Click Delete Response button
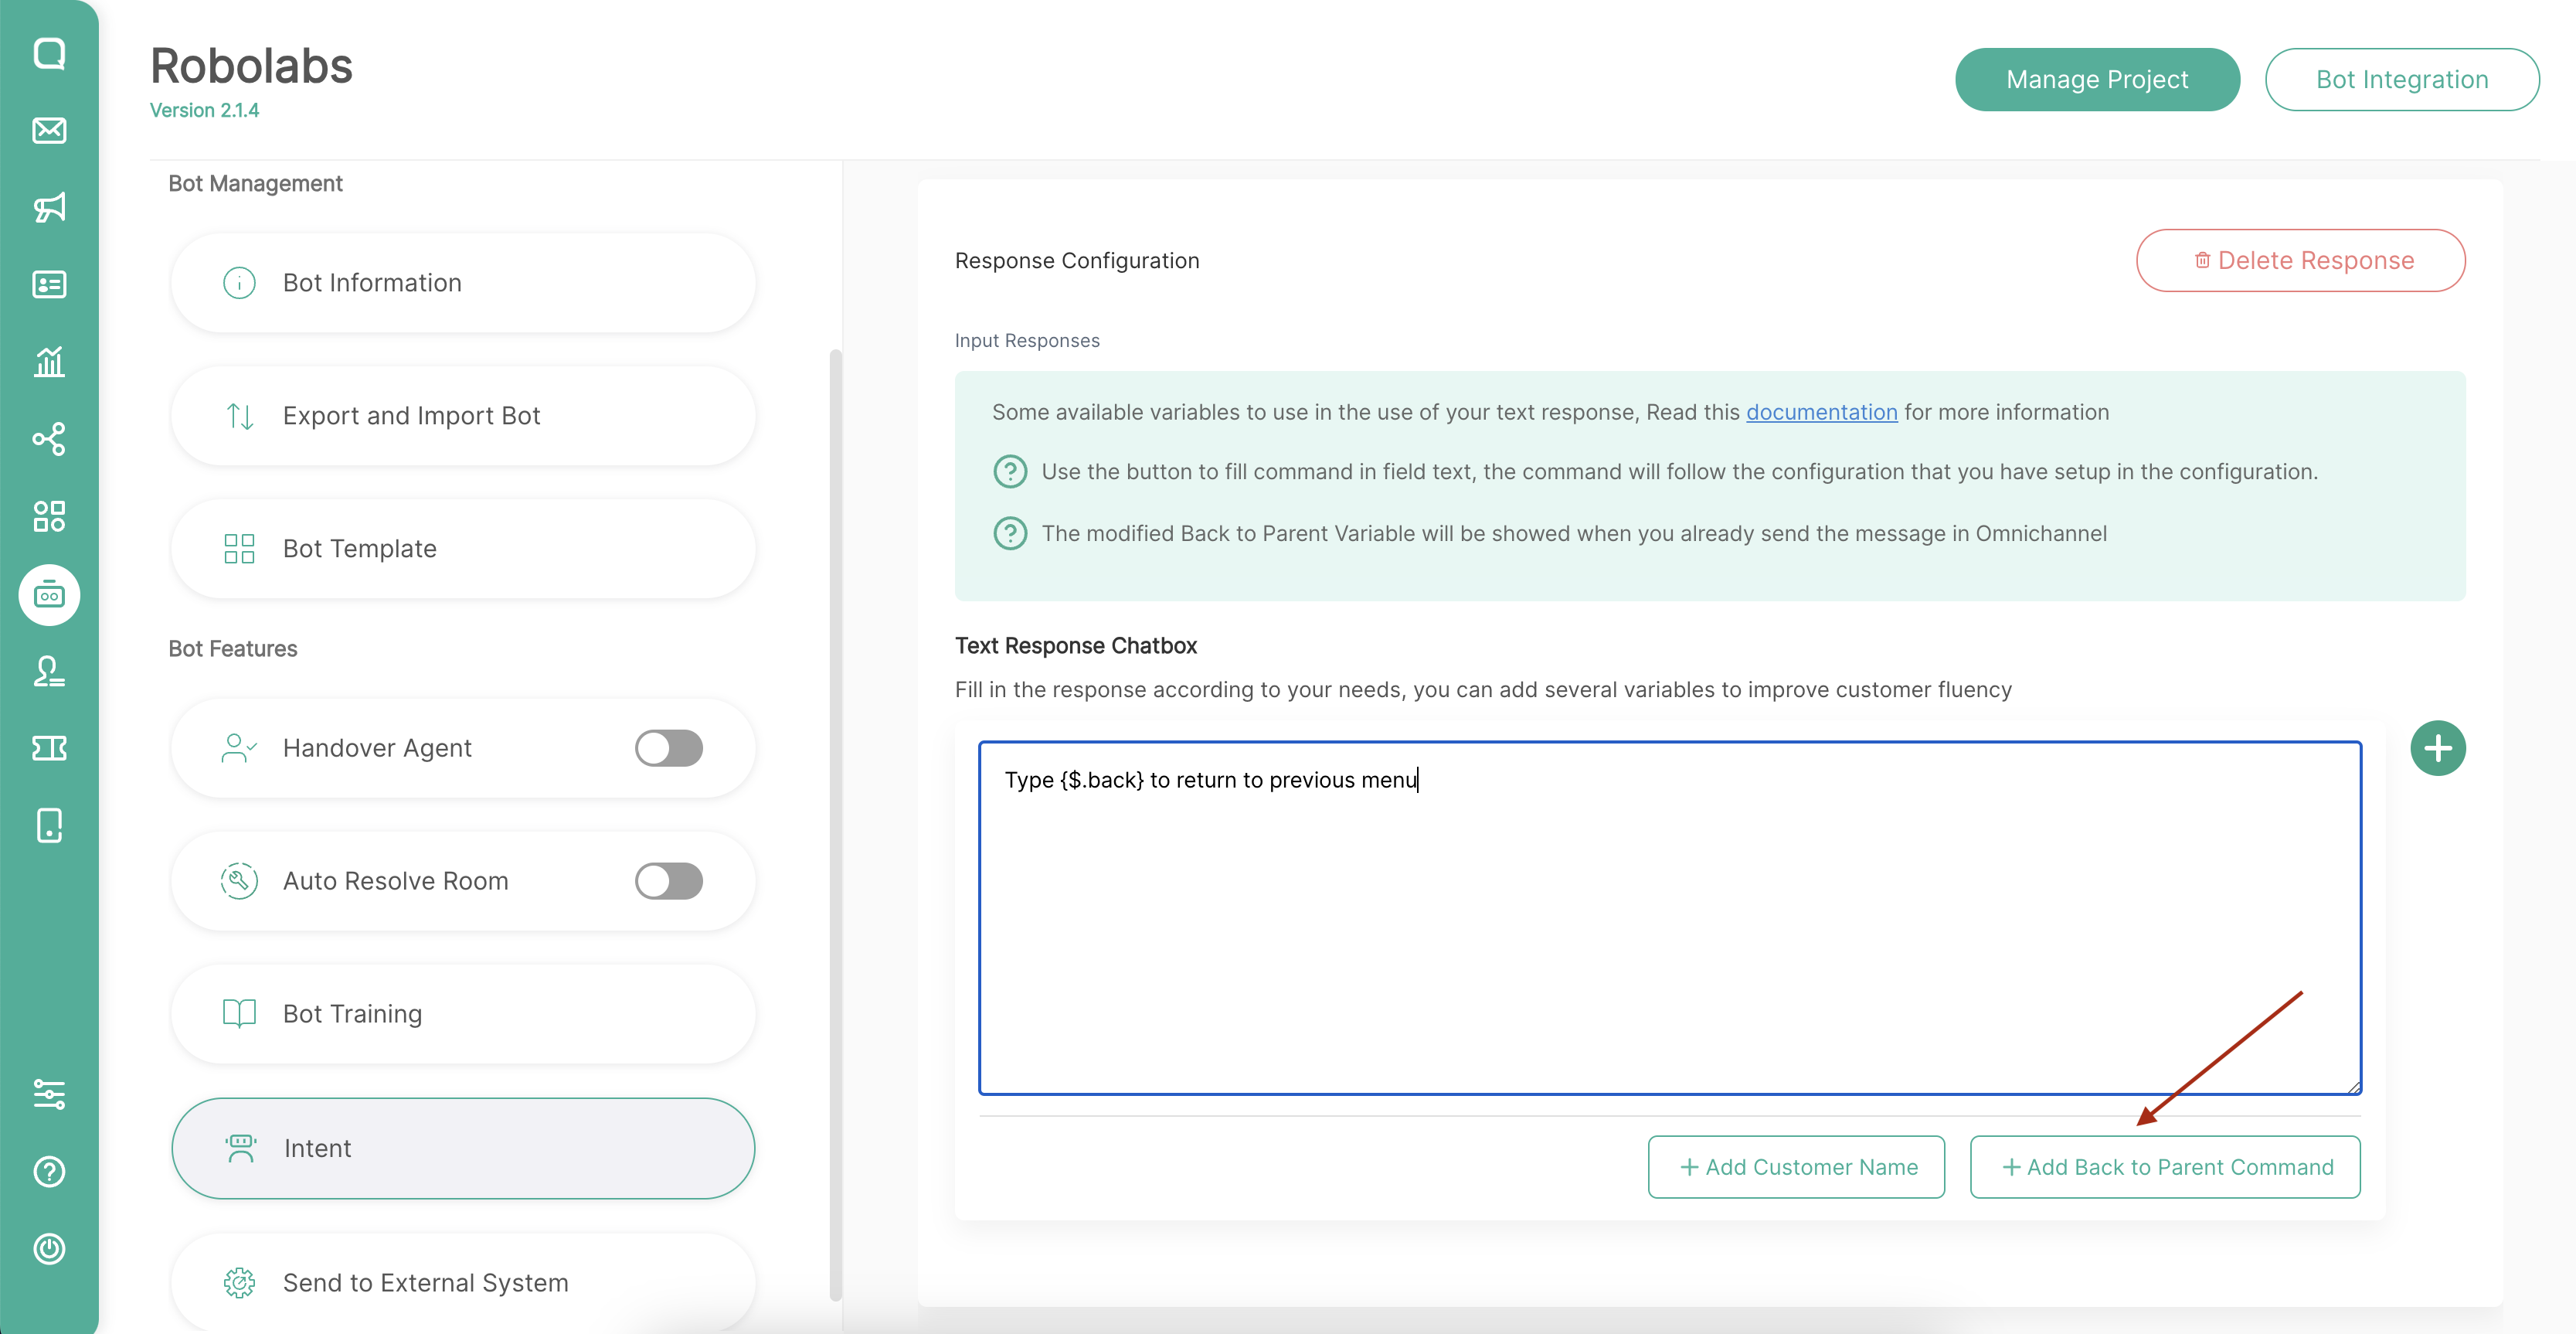This screenshot has height=1334, width=2576. (2300, 261)
